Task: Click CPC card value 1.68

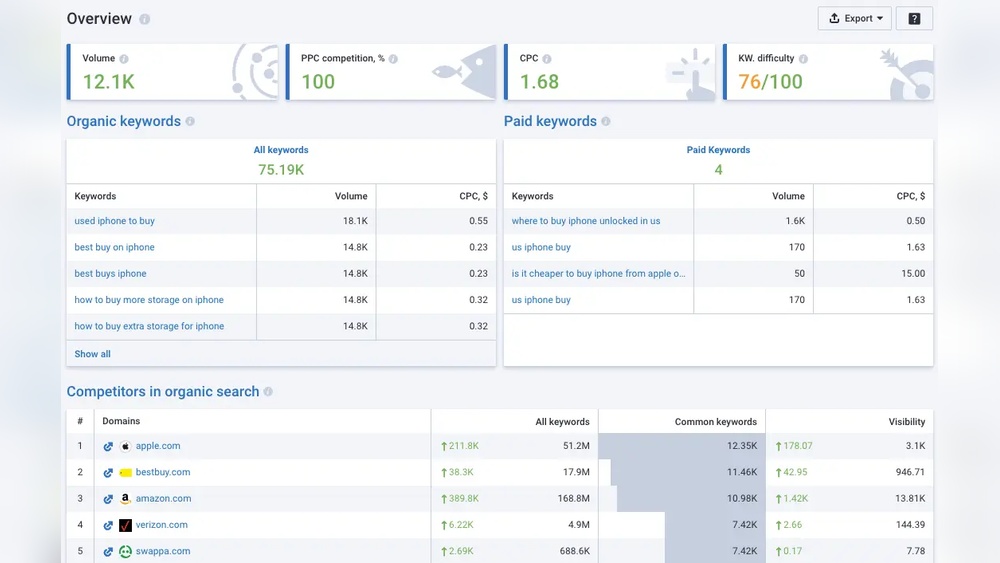Action: click(539, 82)
